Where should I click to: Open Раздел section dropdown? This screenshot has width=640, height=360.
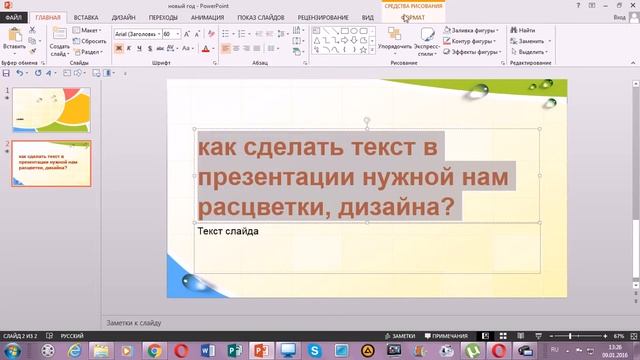(88, 52)
